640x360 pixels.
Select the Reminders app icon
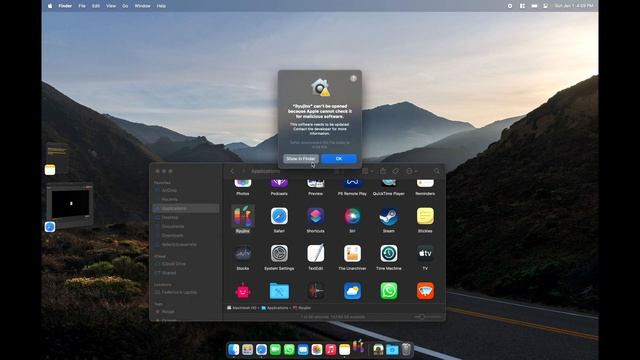tap(425, 184)
